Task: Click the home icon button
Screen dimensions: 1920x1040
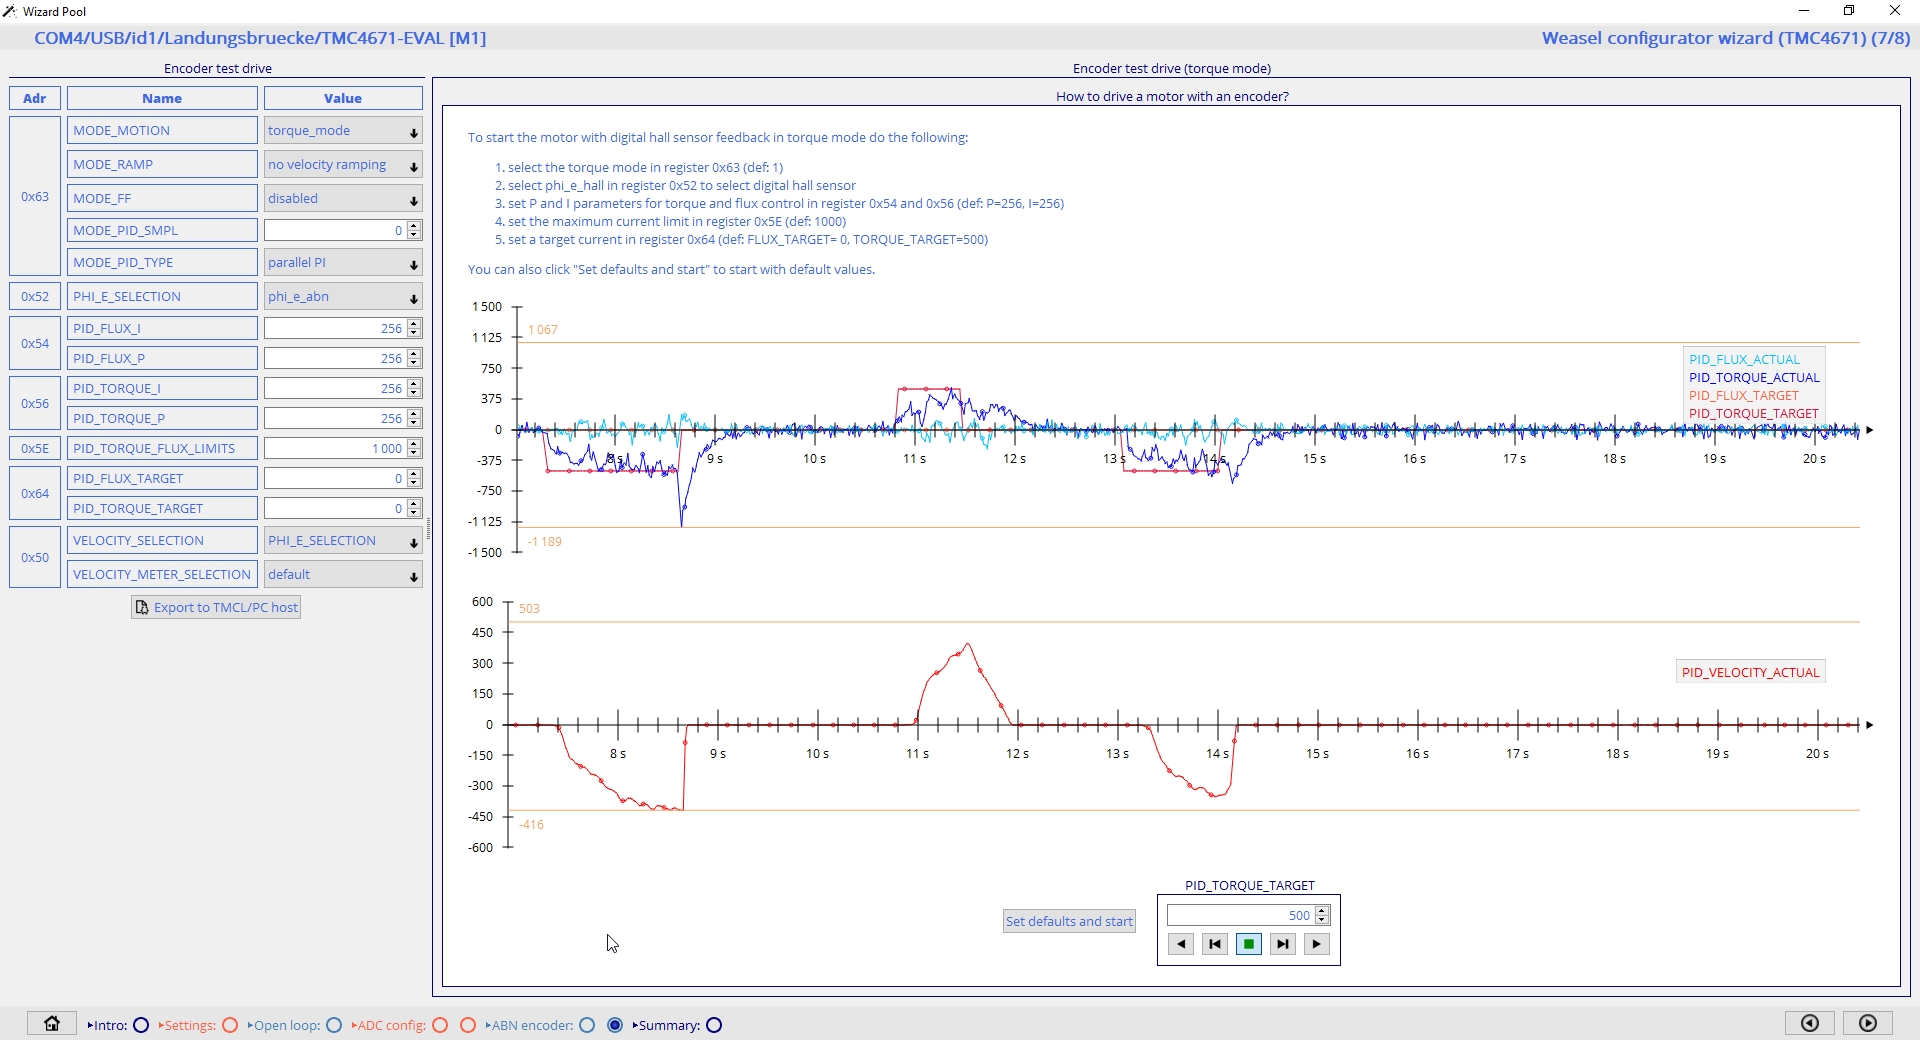Action: (52, 1023)
